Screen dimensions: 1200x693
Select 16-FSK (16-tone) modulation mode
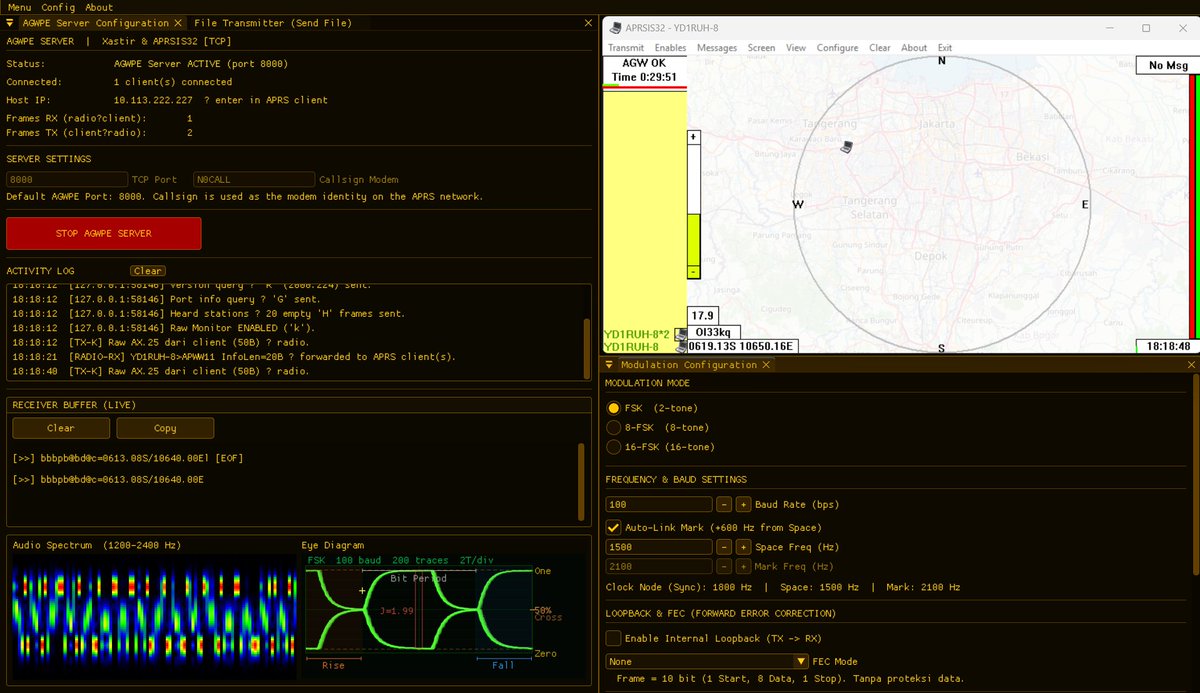pos(614,447)
